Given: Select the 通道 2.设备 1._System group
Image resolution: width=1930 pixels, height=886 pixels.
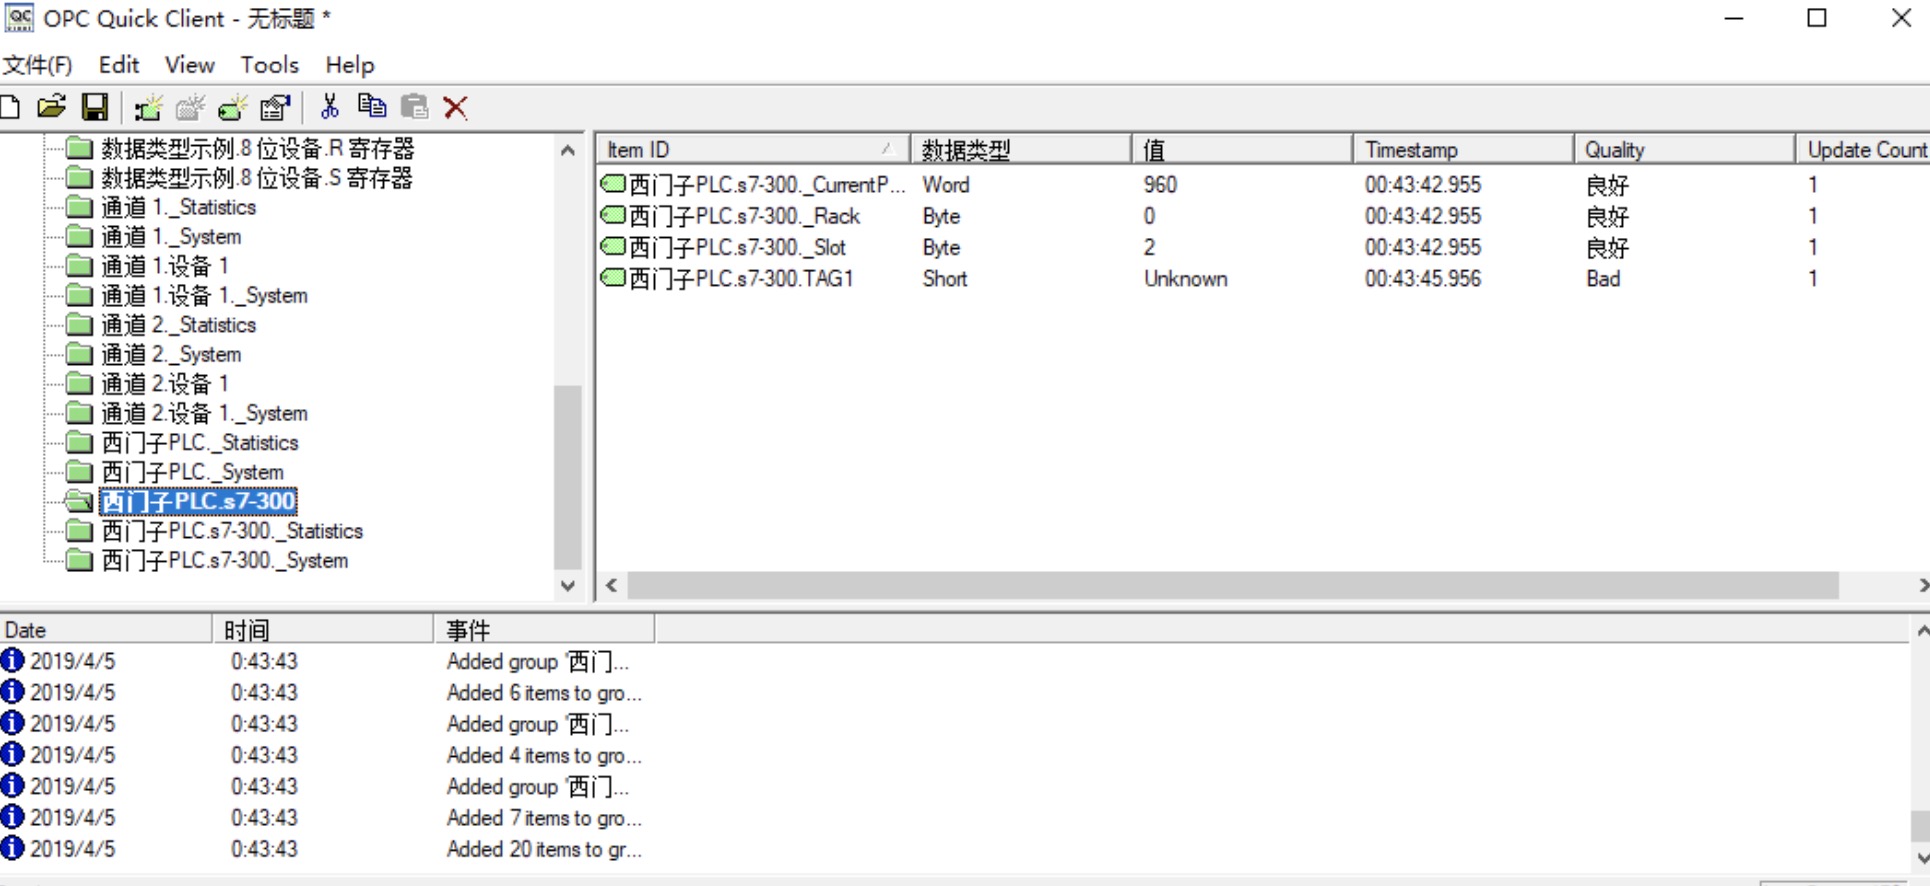Looking at the screenshot, I should pos(205,413).
